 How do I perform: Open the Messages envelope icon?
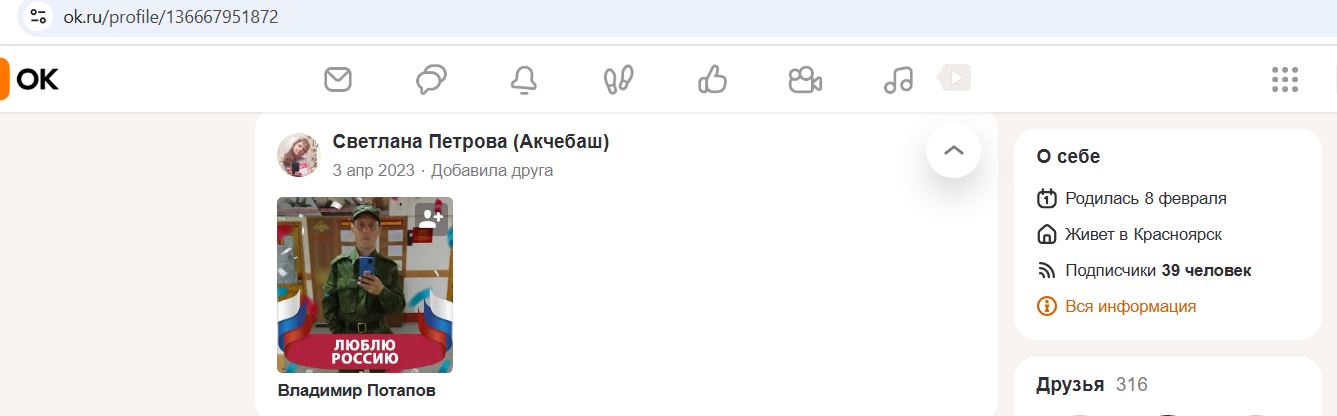pos(339,79)
